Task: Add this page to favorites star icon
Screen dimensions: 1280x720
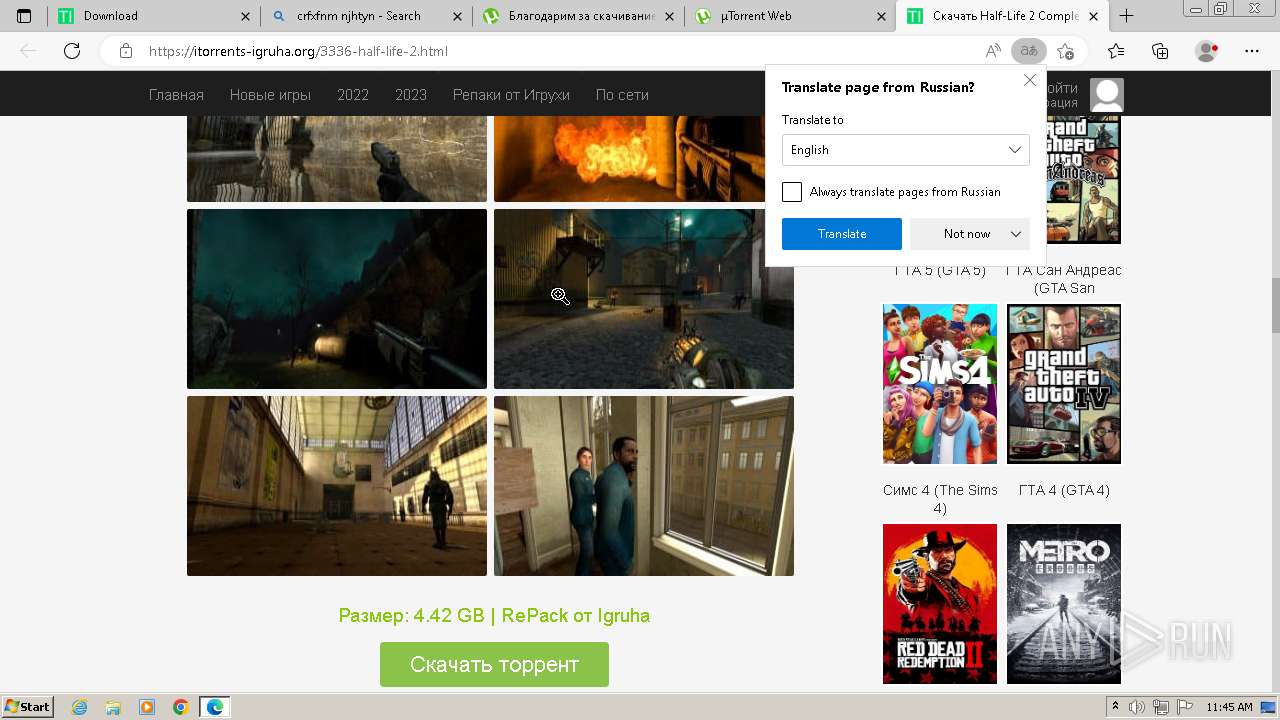Action: pos(1066,51)
